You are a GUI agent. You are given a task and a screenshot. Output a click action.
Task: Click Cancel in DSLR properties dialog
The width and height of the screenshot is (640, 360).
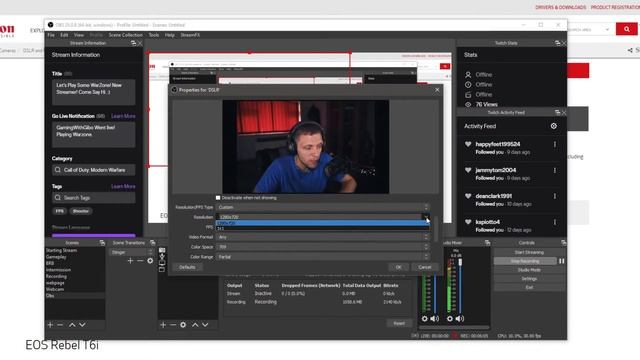click(x=424, y=267)
